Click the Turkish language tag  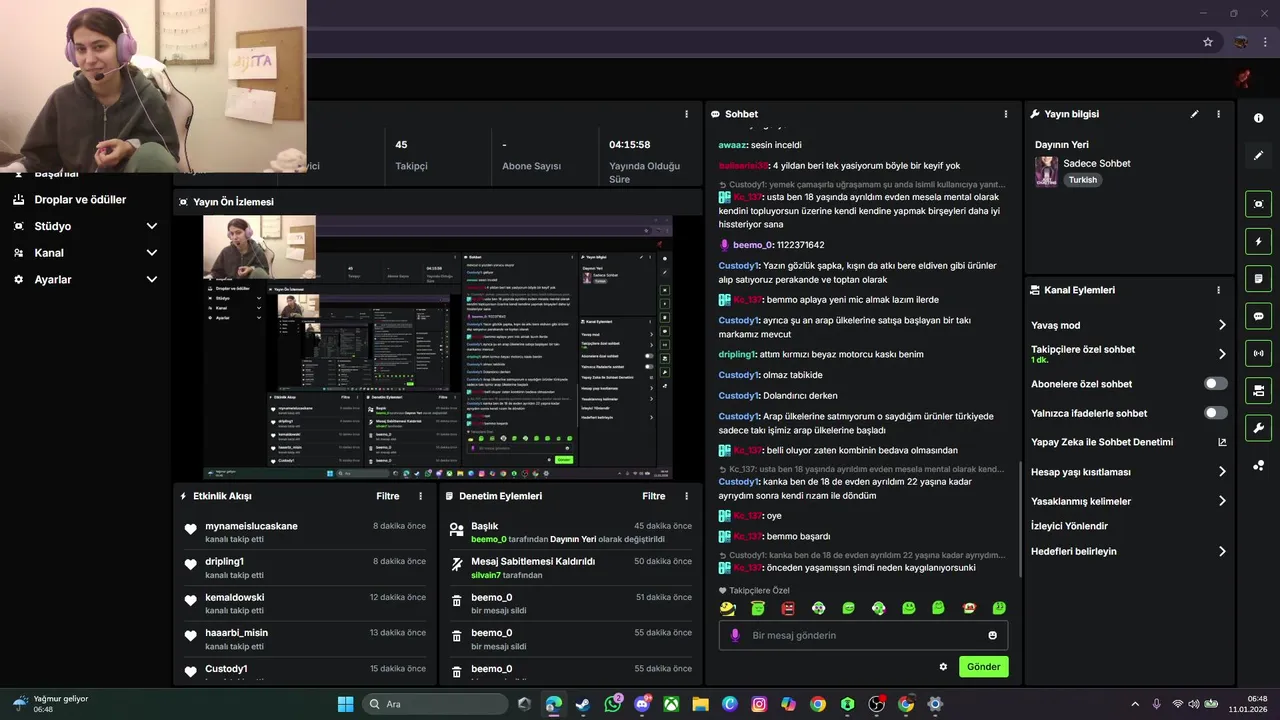[1082, 180]
